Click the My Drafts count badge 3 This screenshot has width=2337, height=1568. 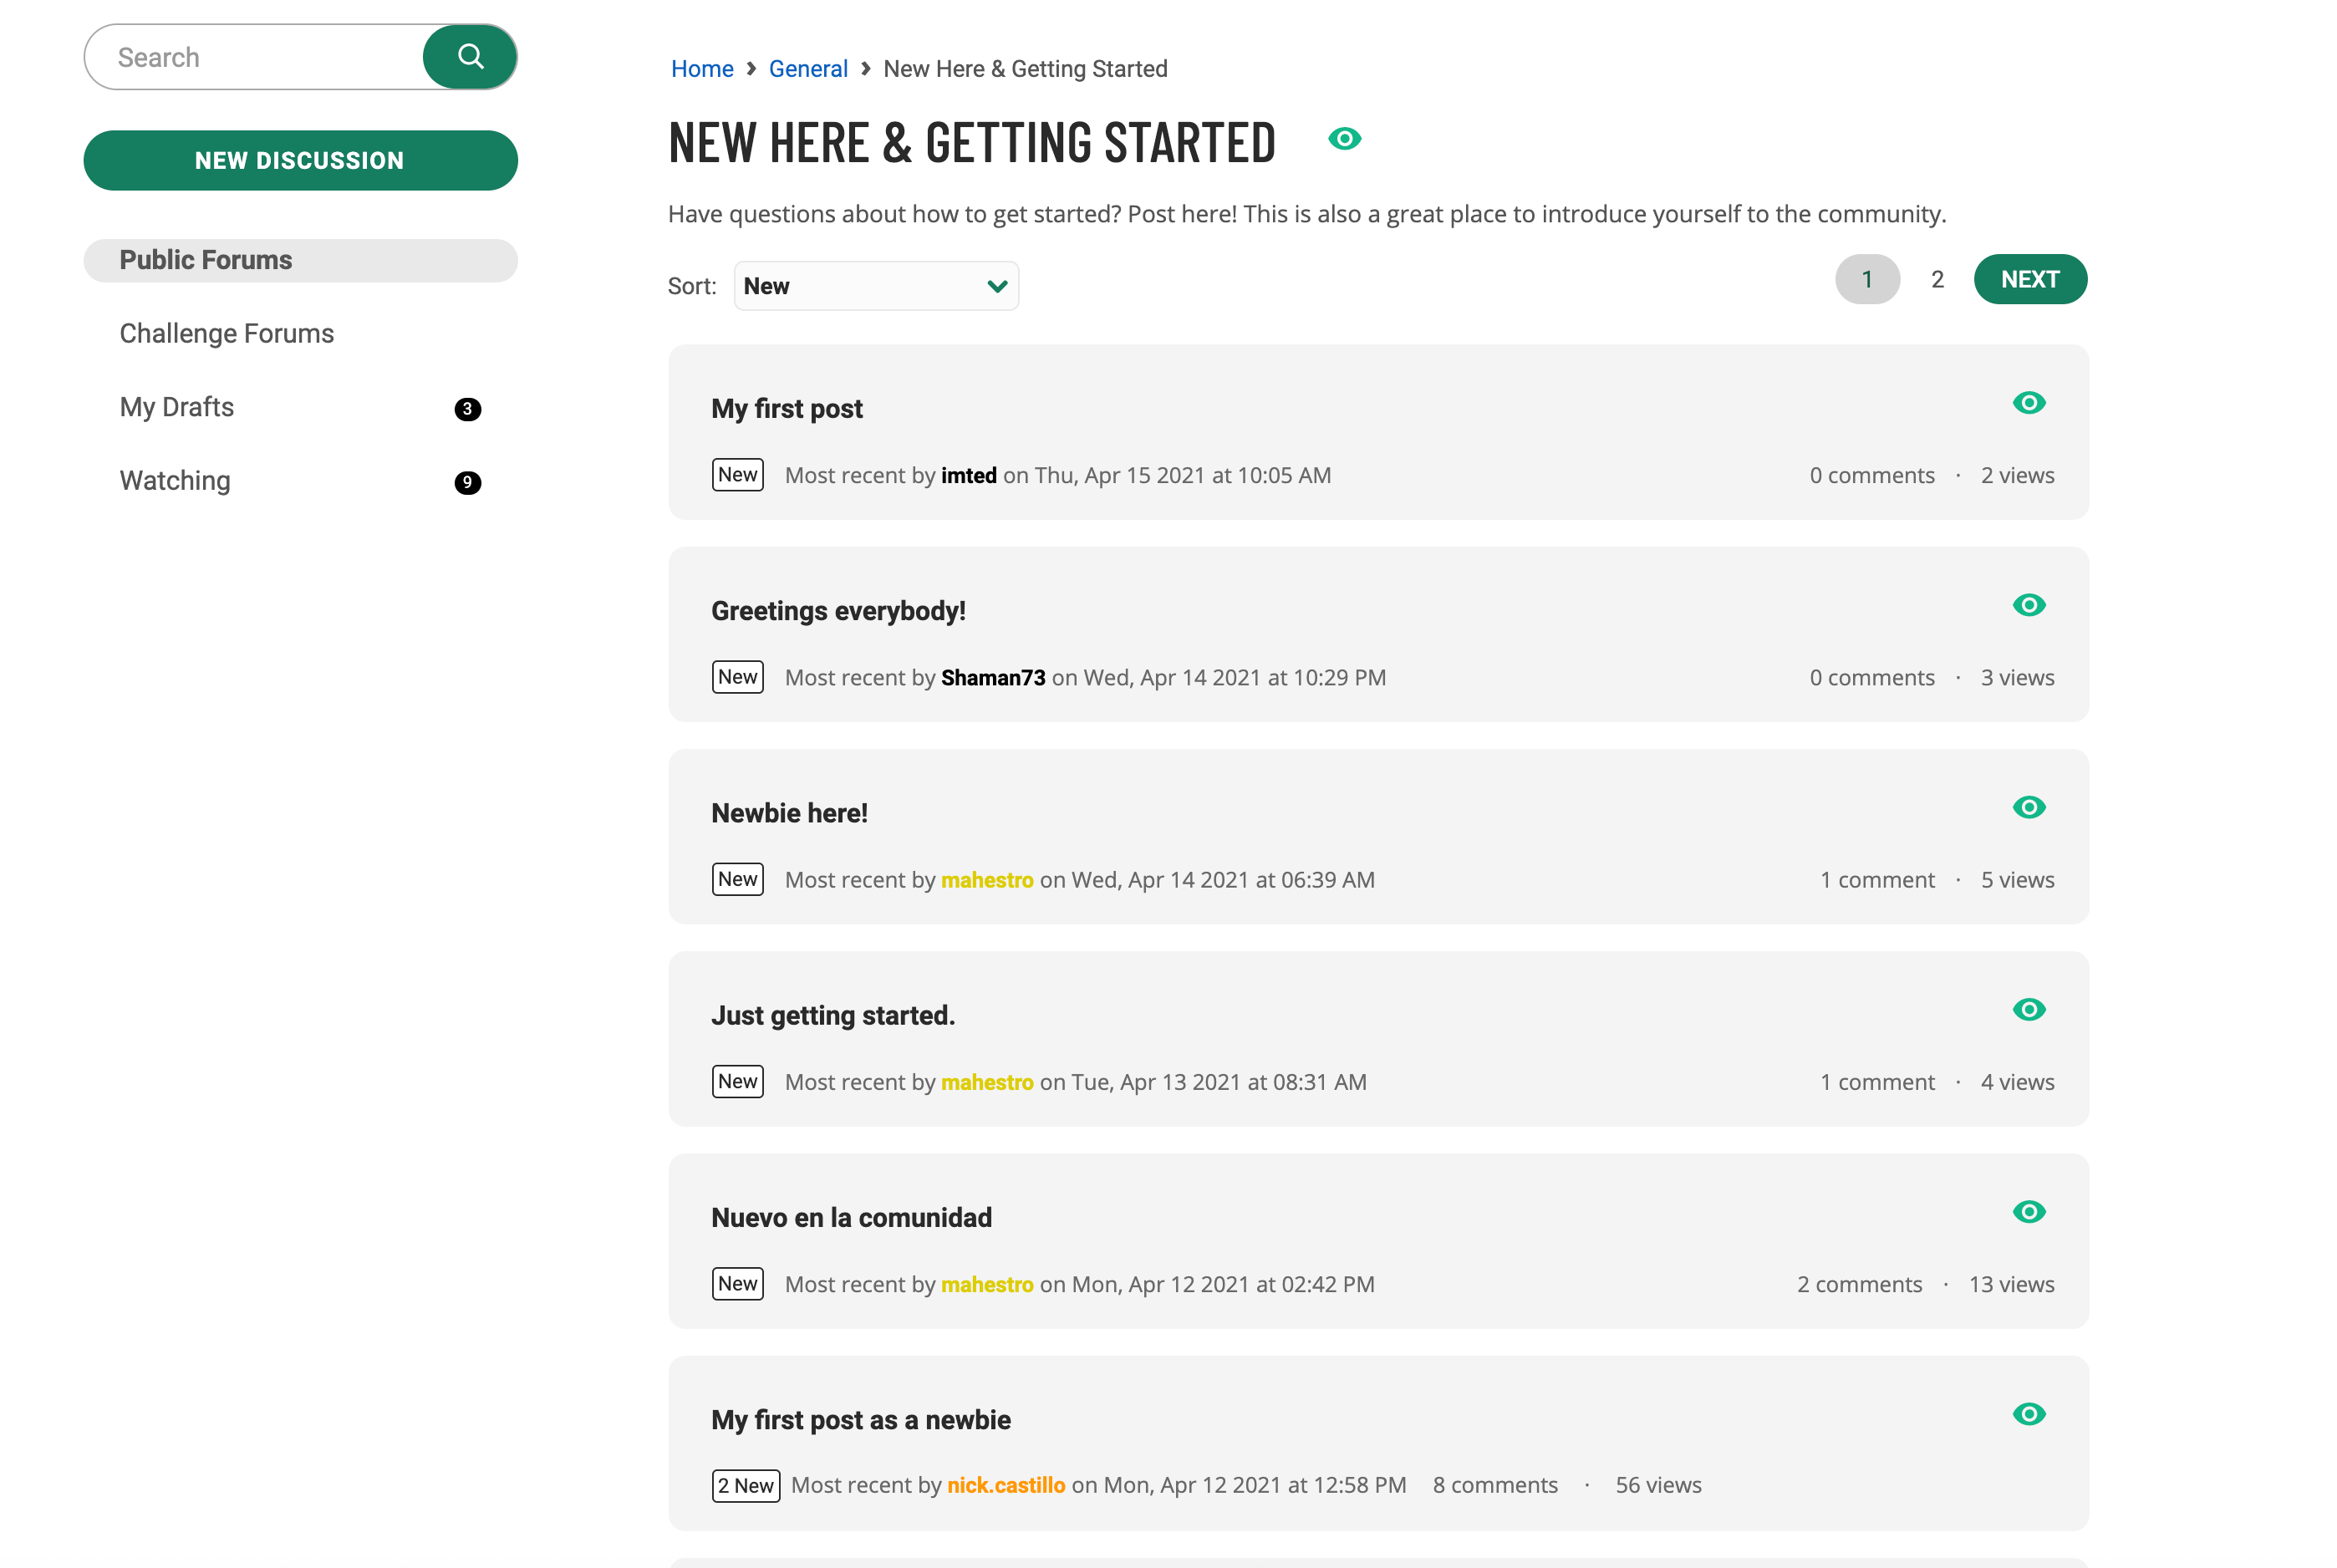467,409
